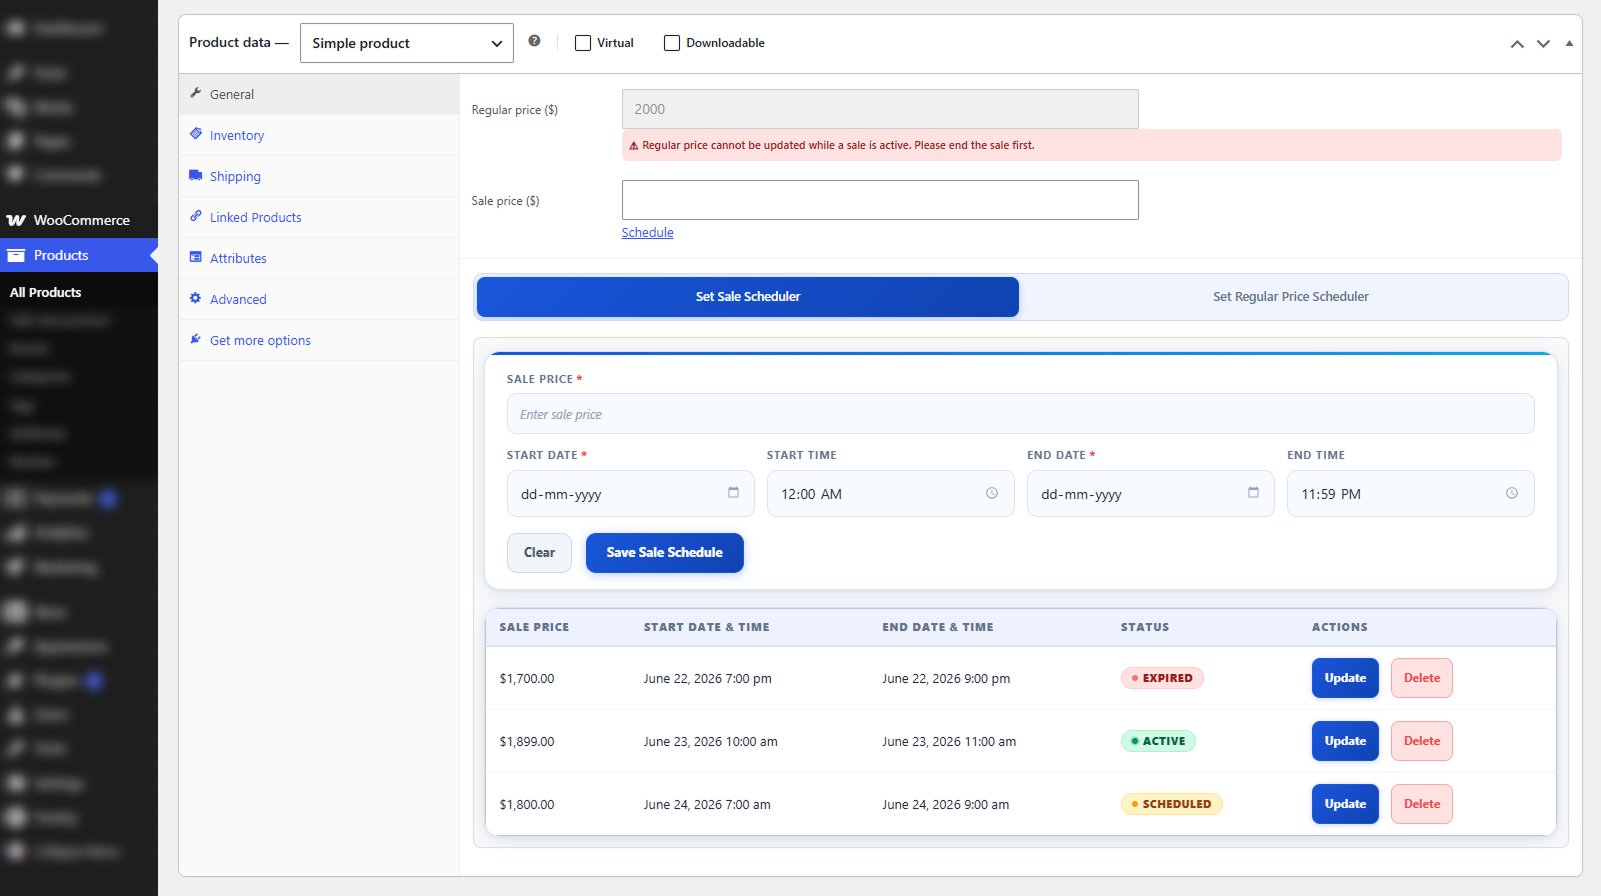Open WooCommerce menu in sidebar
This screenshot has width=1601, height=896.
[x=79, y=220]
